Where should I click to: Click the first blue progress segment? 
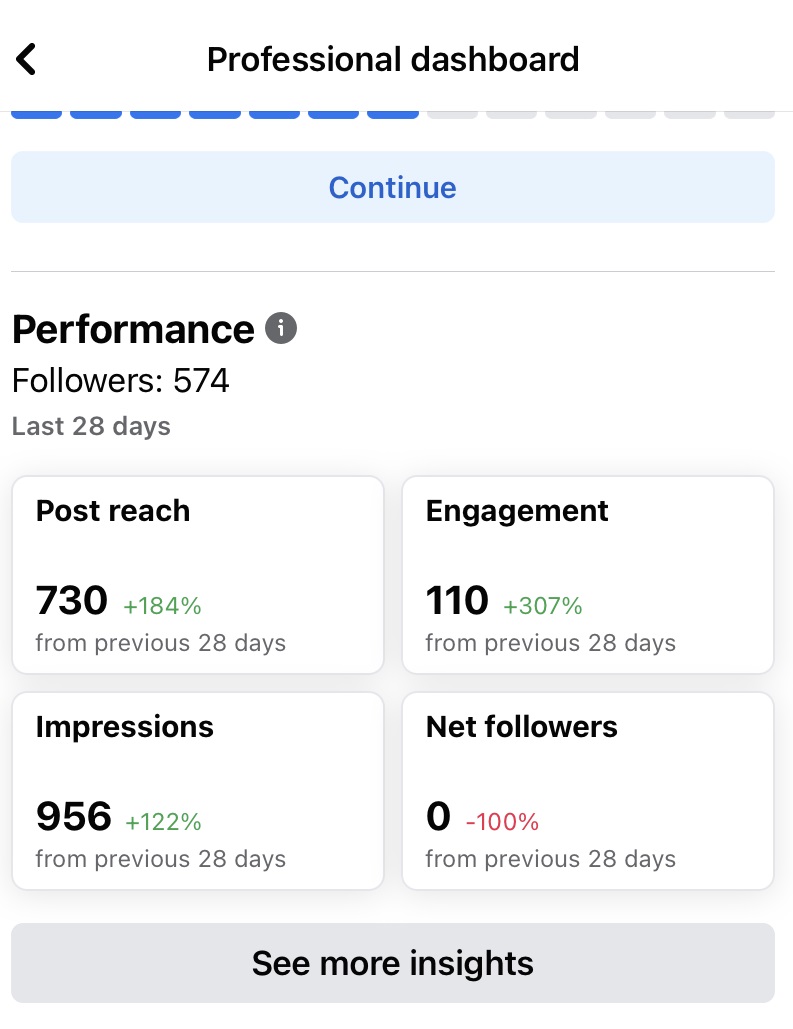click(x=36, y=114)
